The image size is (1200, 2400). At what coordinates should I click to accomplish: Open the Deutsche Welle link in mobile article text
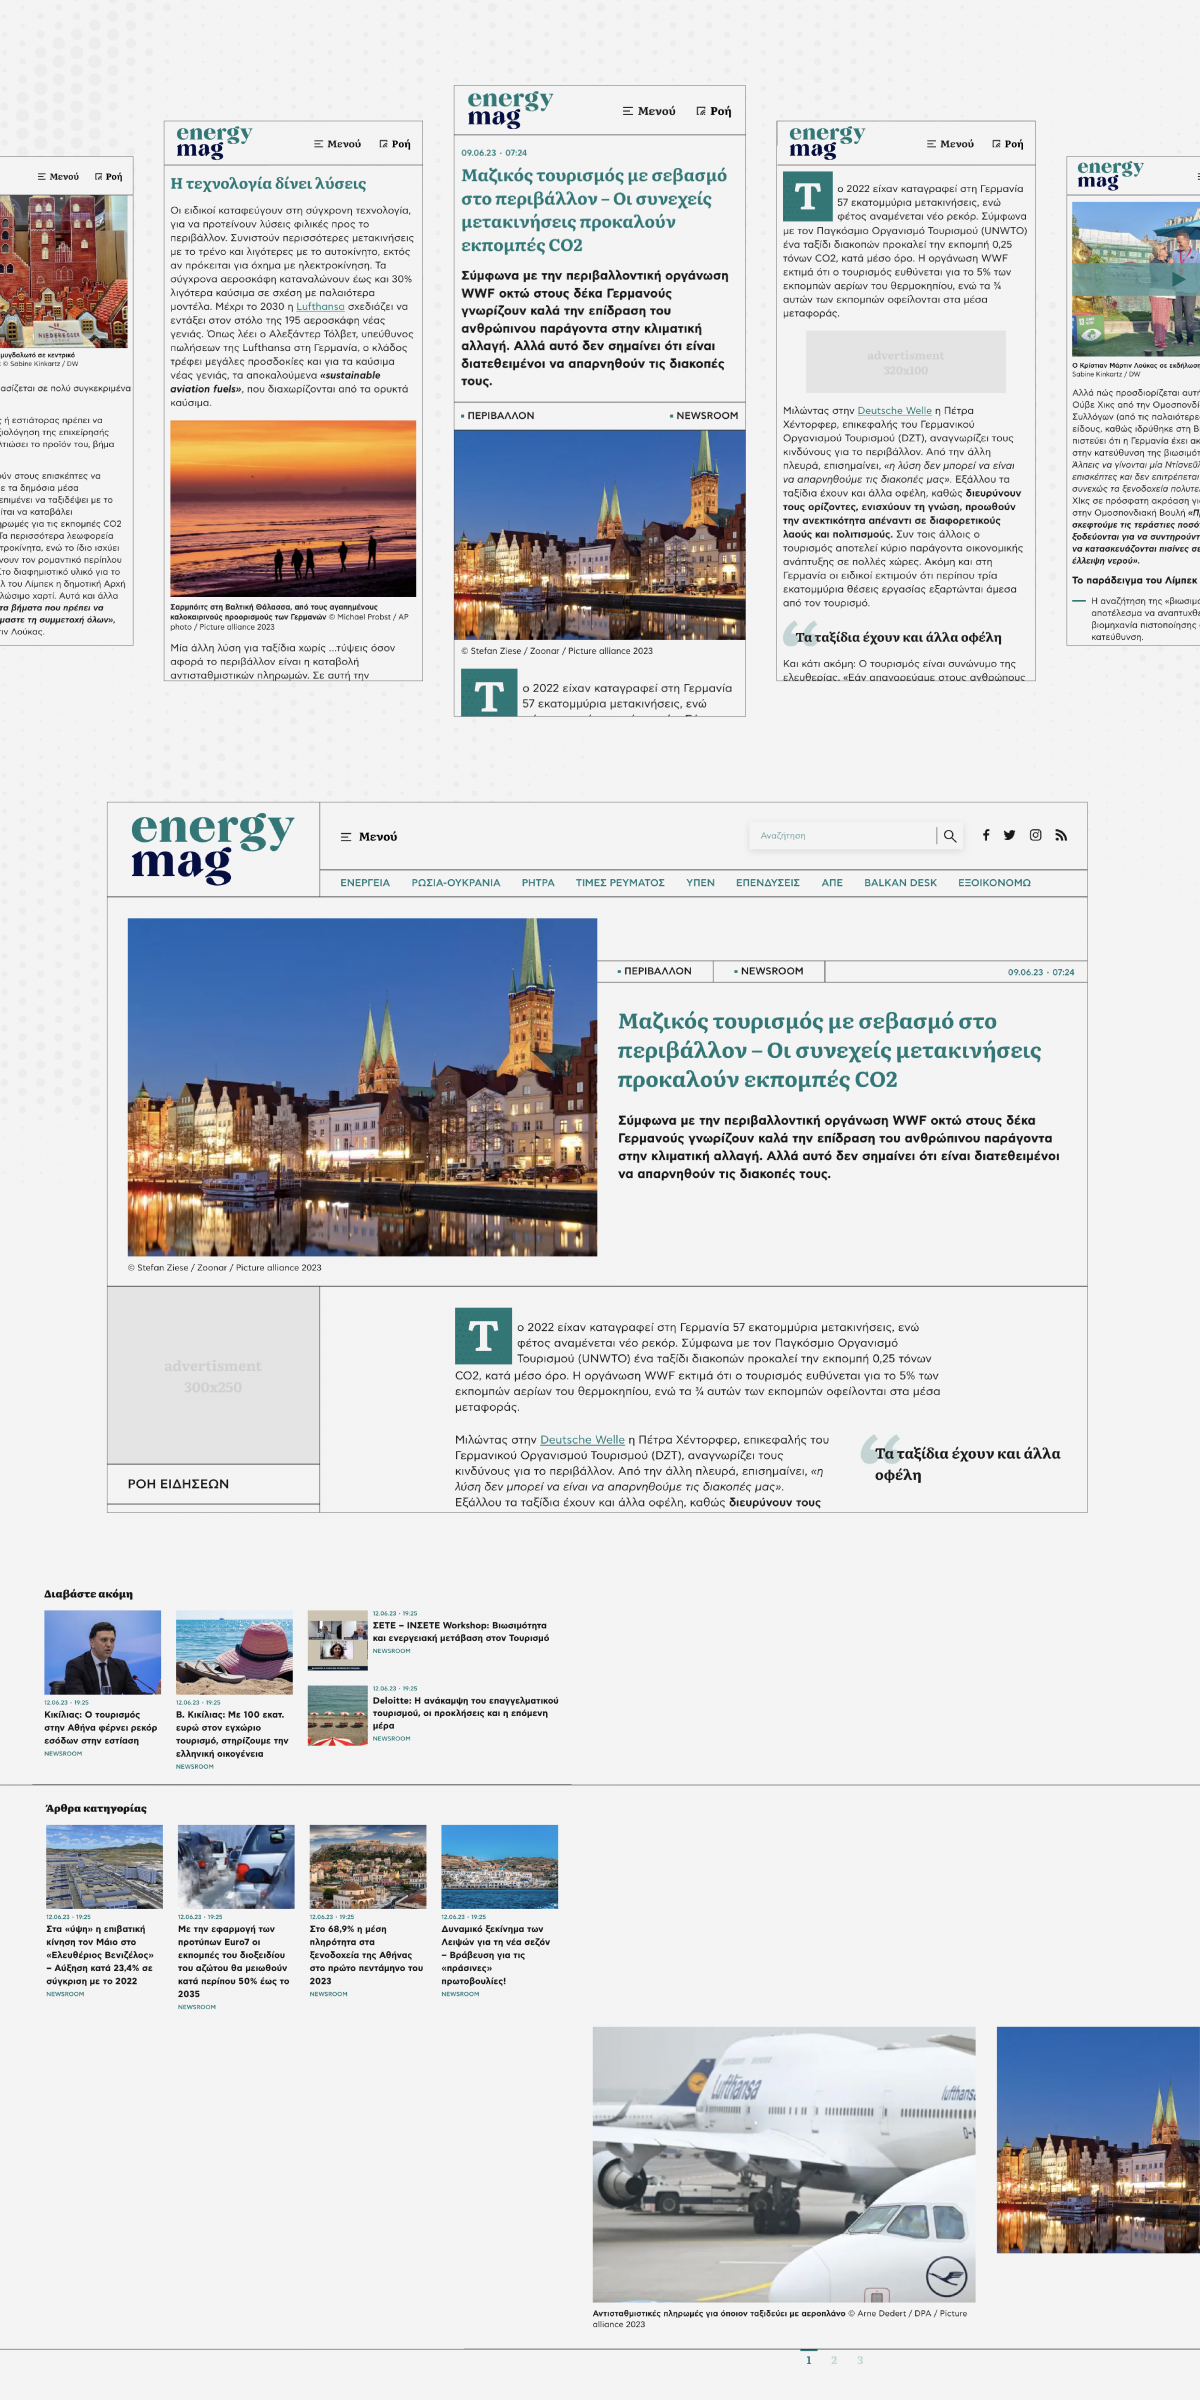point(894,411)
